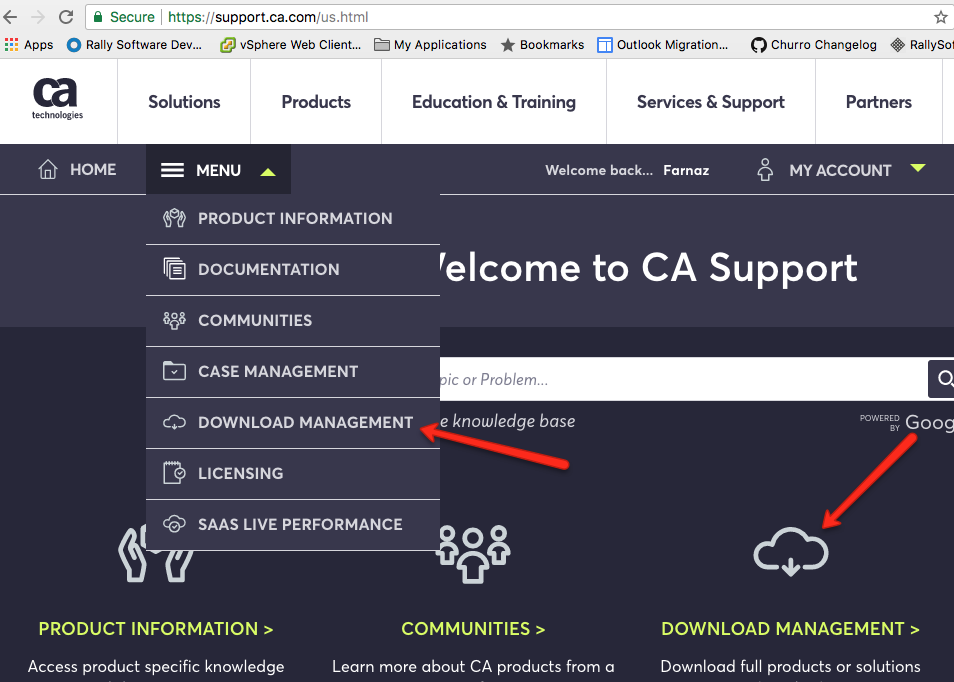Select Licensing from the menu
This screenshot has height=682, width=954.
293,475
